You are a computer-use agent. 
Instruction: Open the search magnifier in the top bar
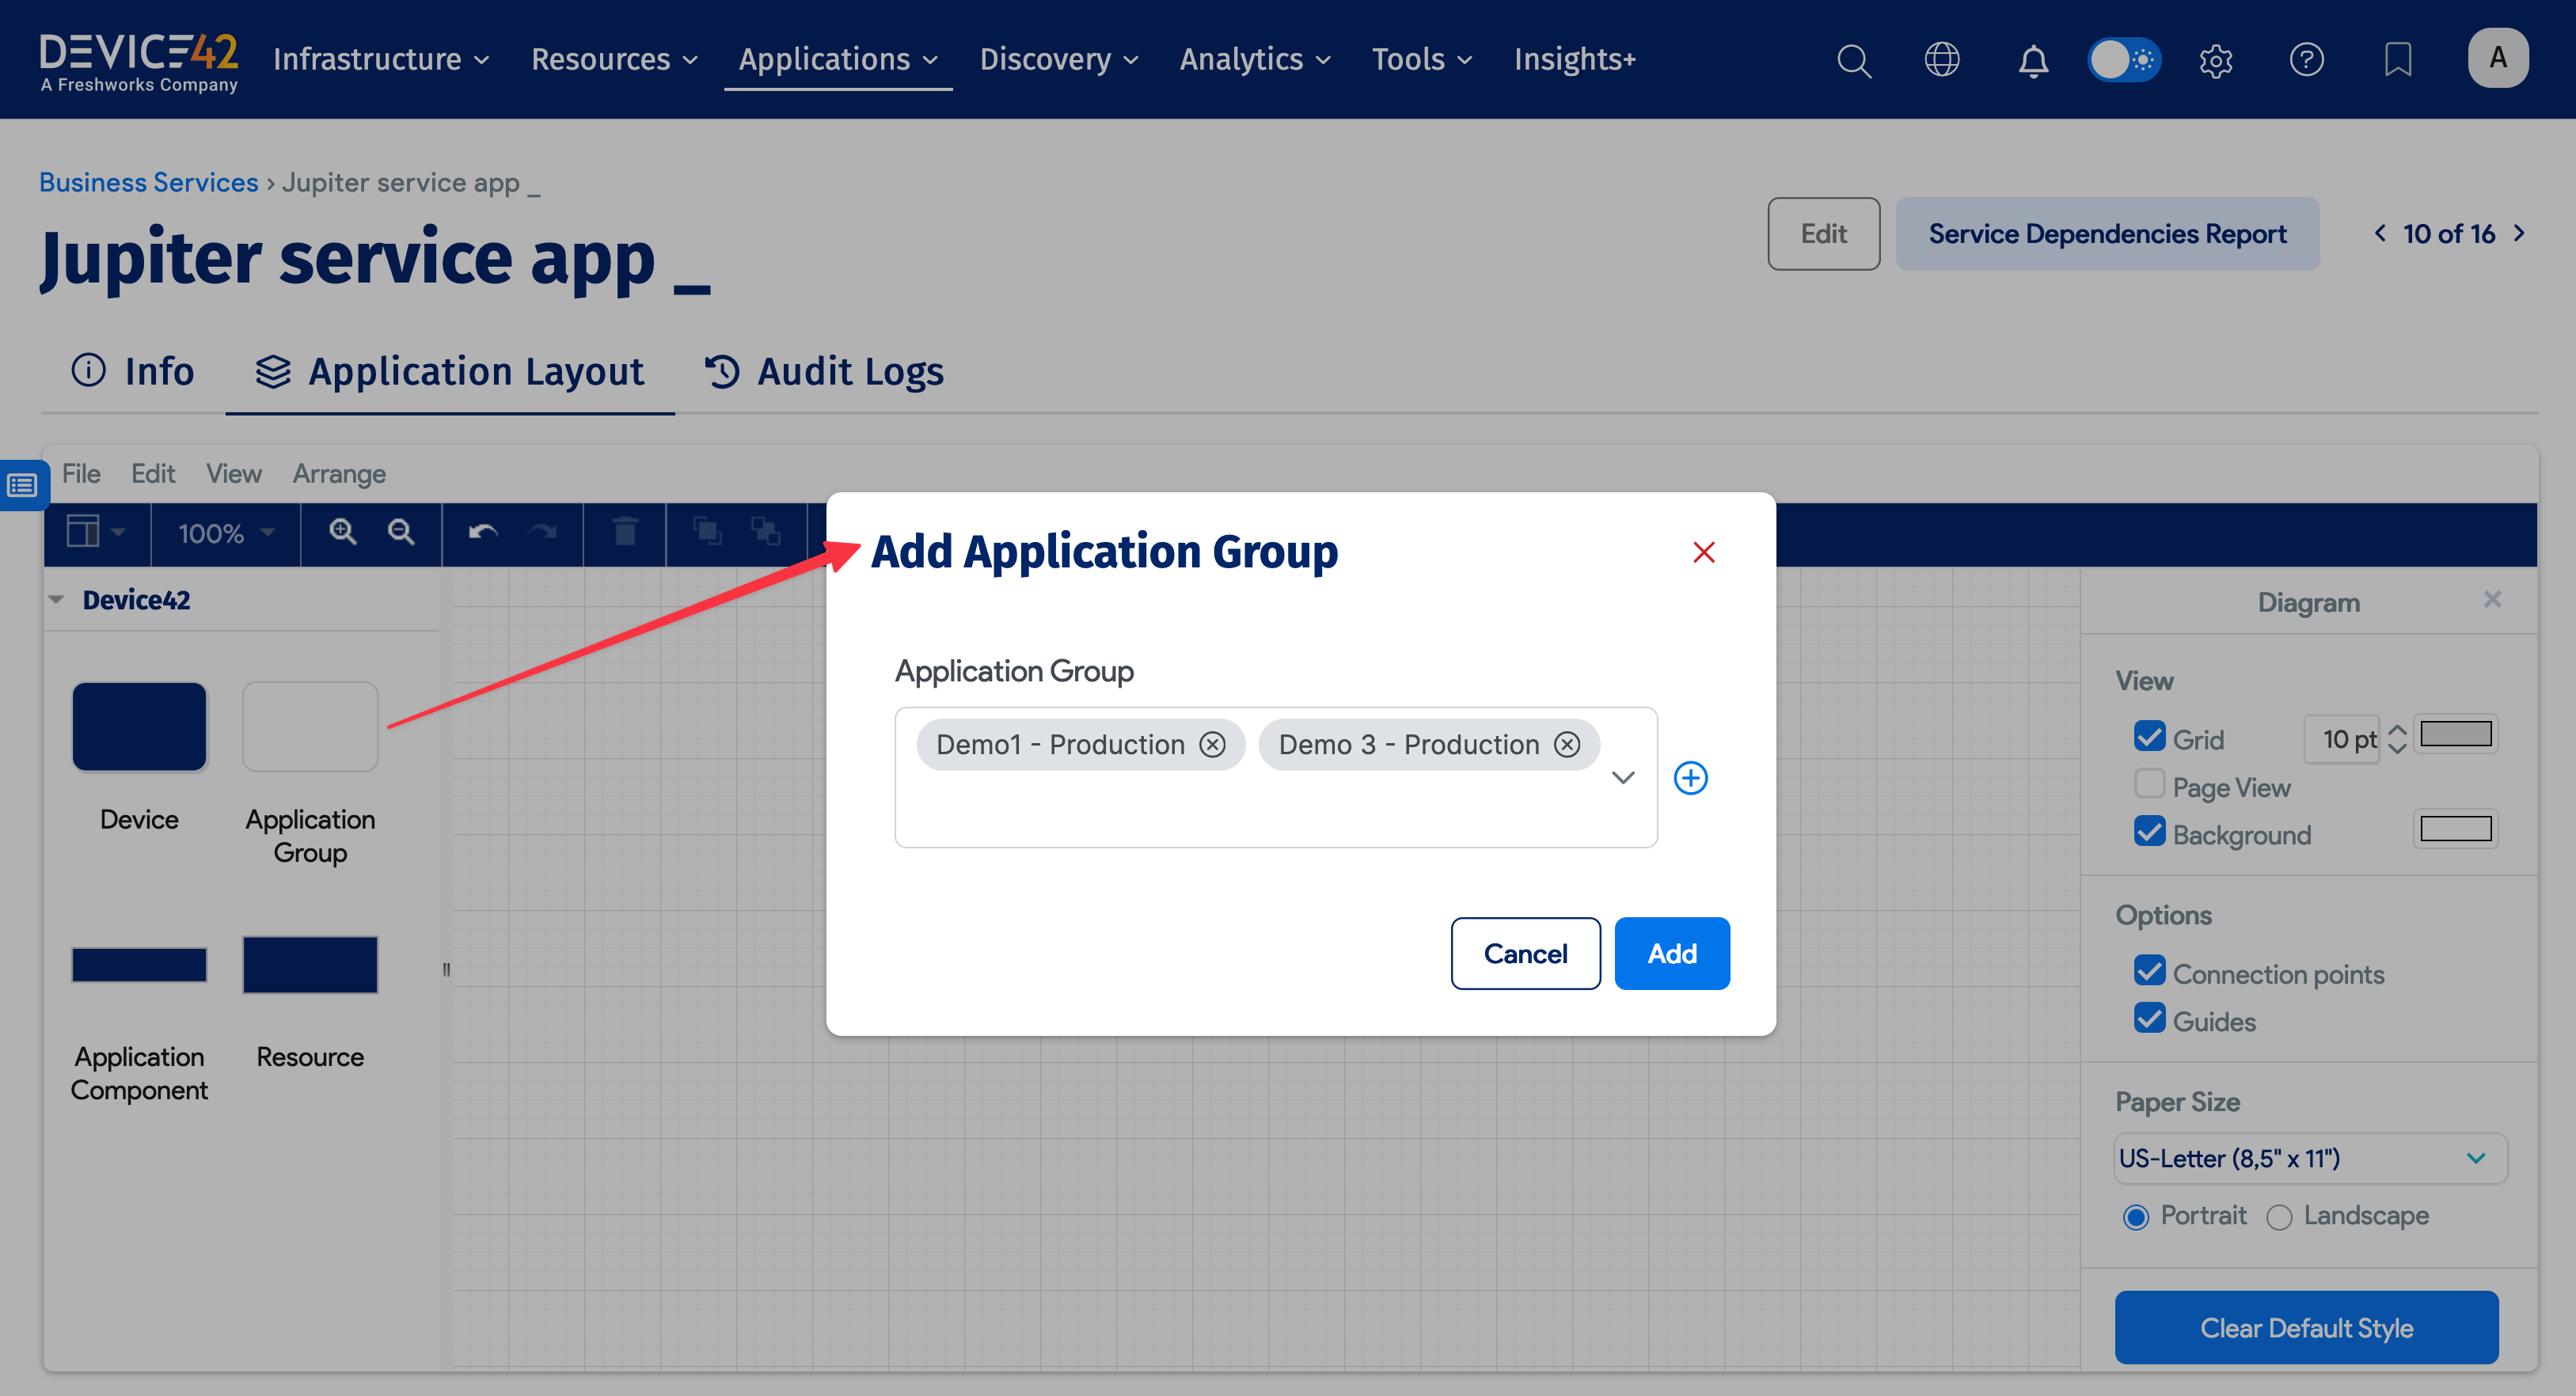coord(1854,60)
